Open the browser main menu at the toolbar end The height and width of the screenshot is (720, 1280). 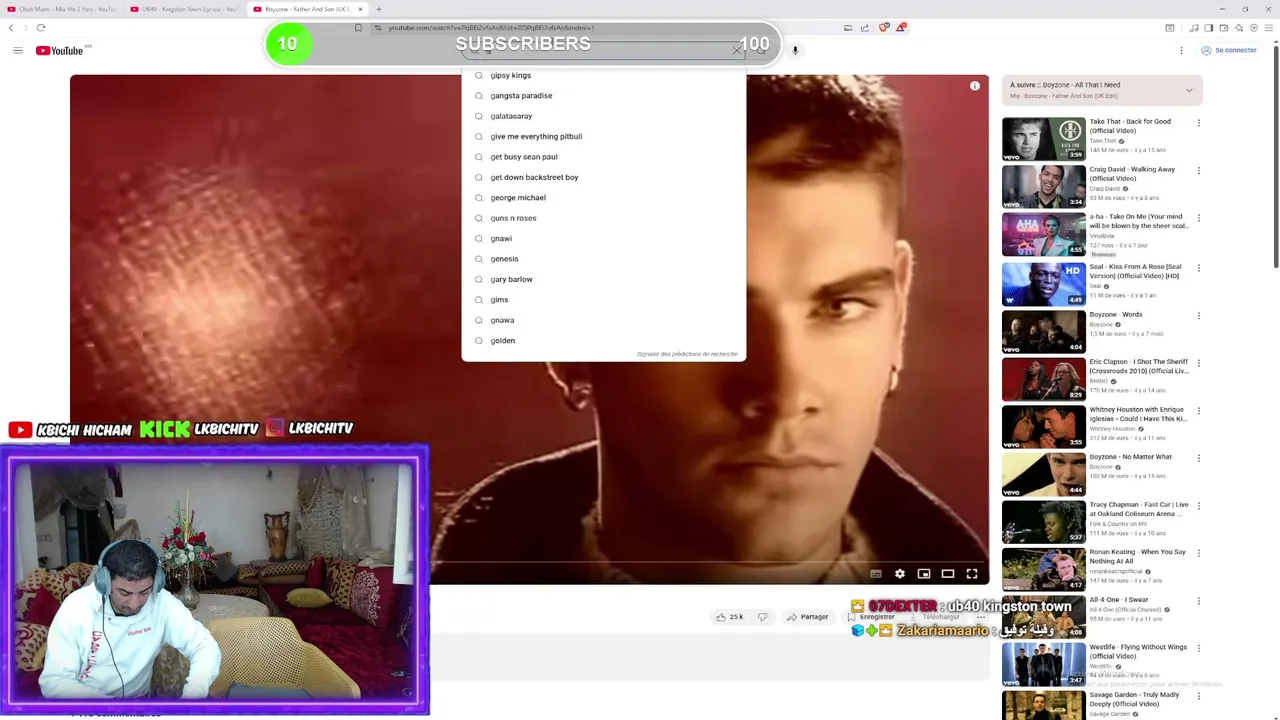1268,28
